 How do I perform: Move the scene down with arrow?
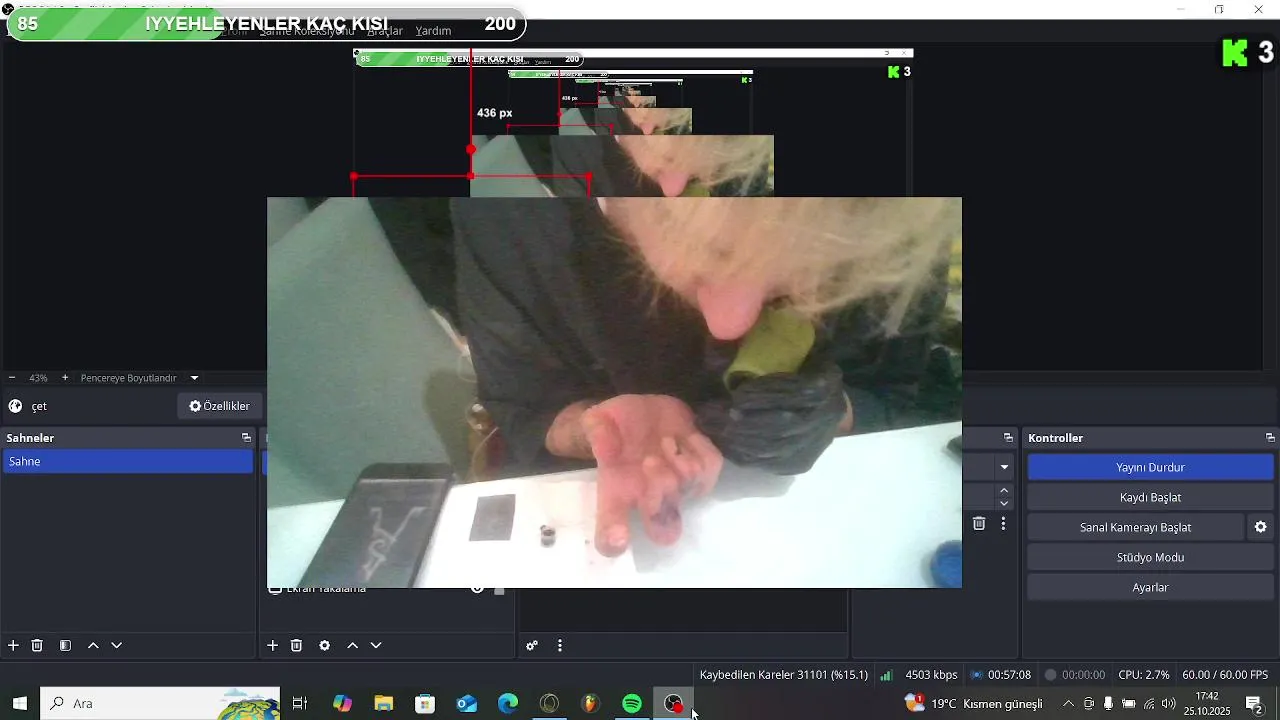pos(116,646)
